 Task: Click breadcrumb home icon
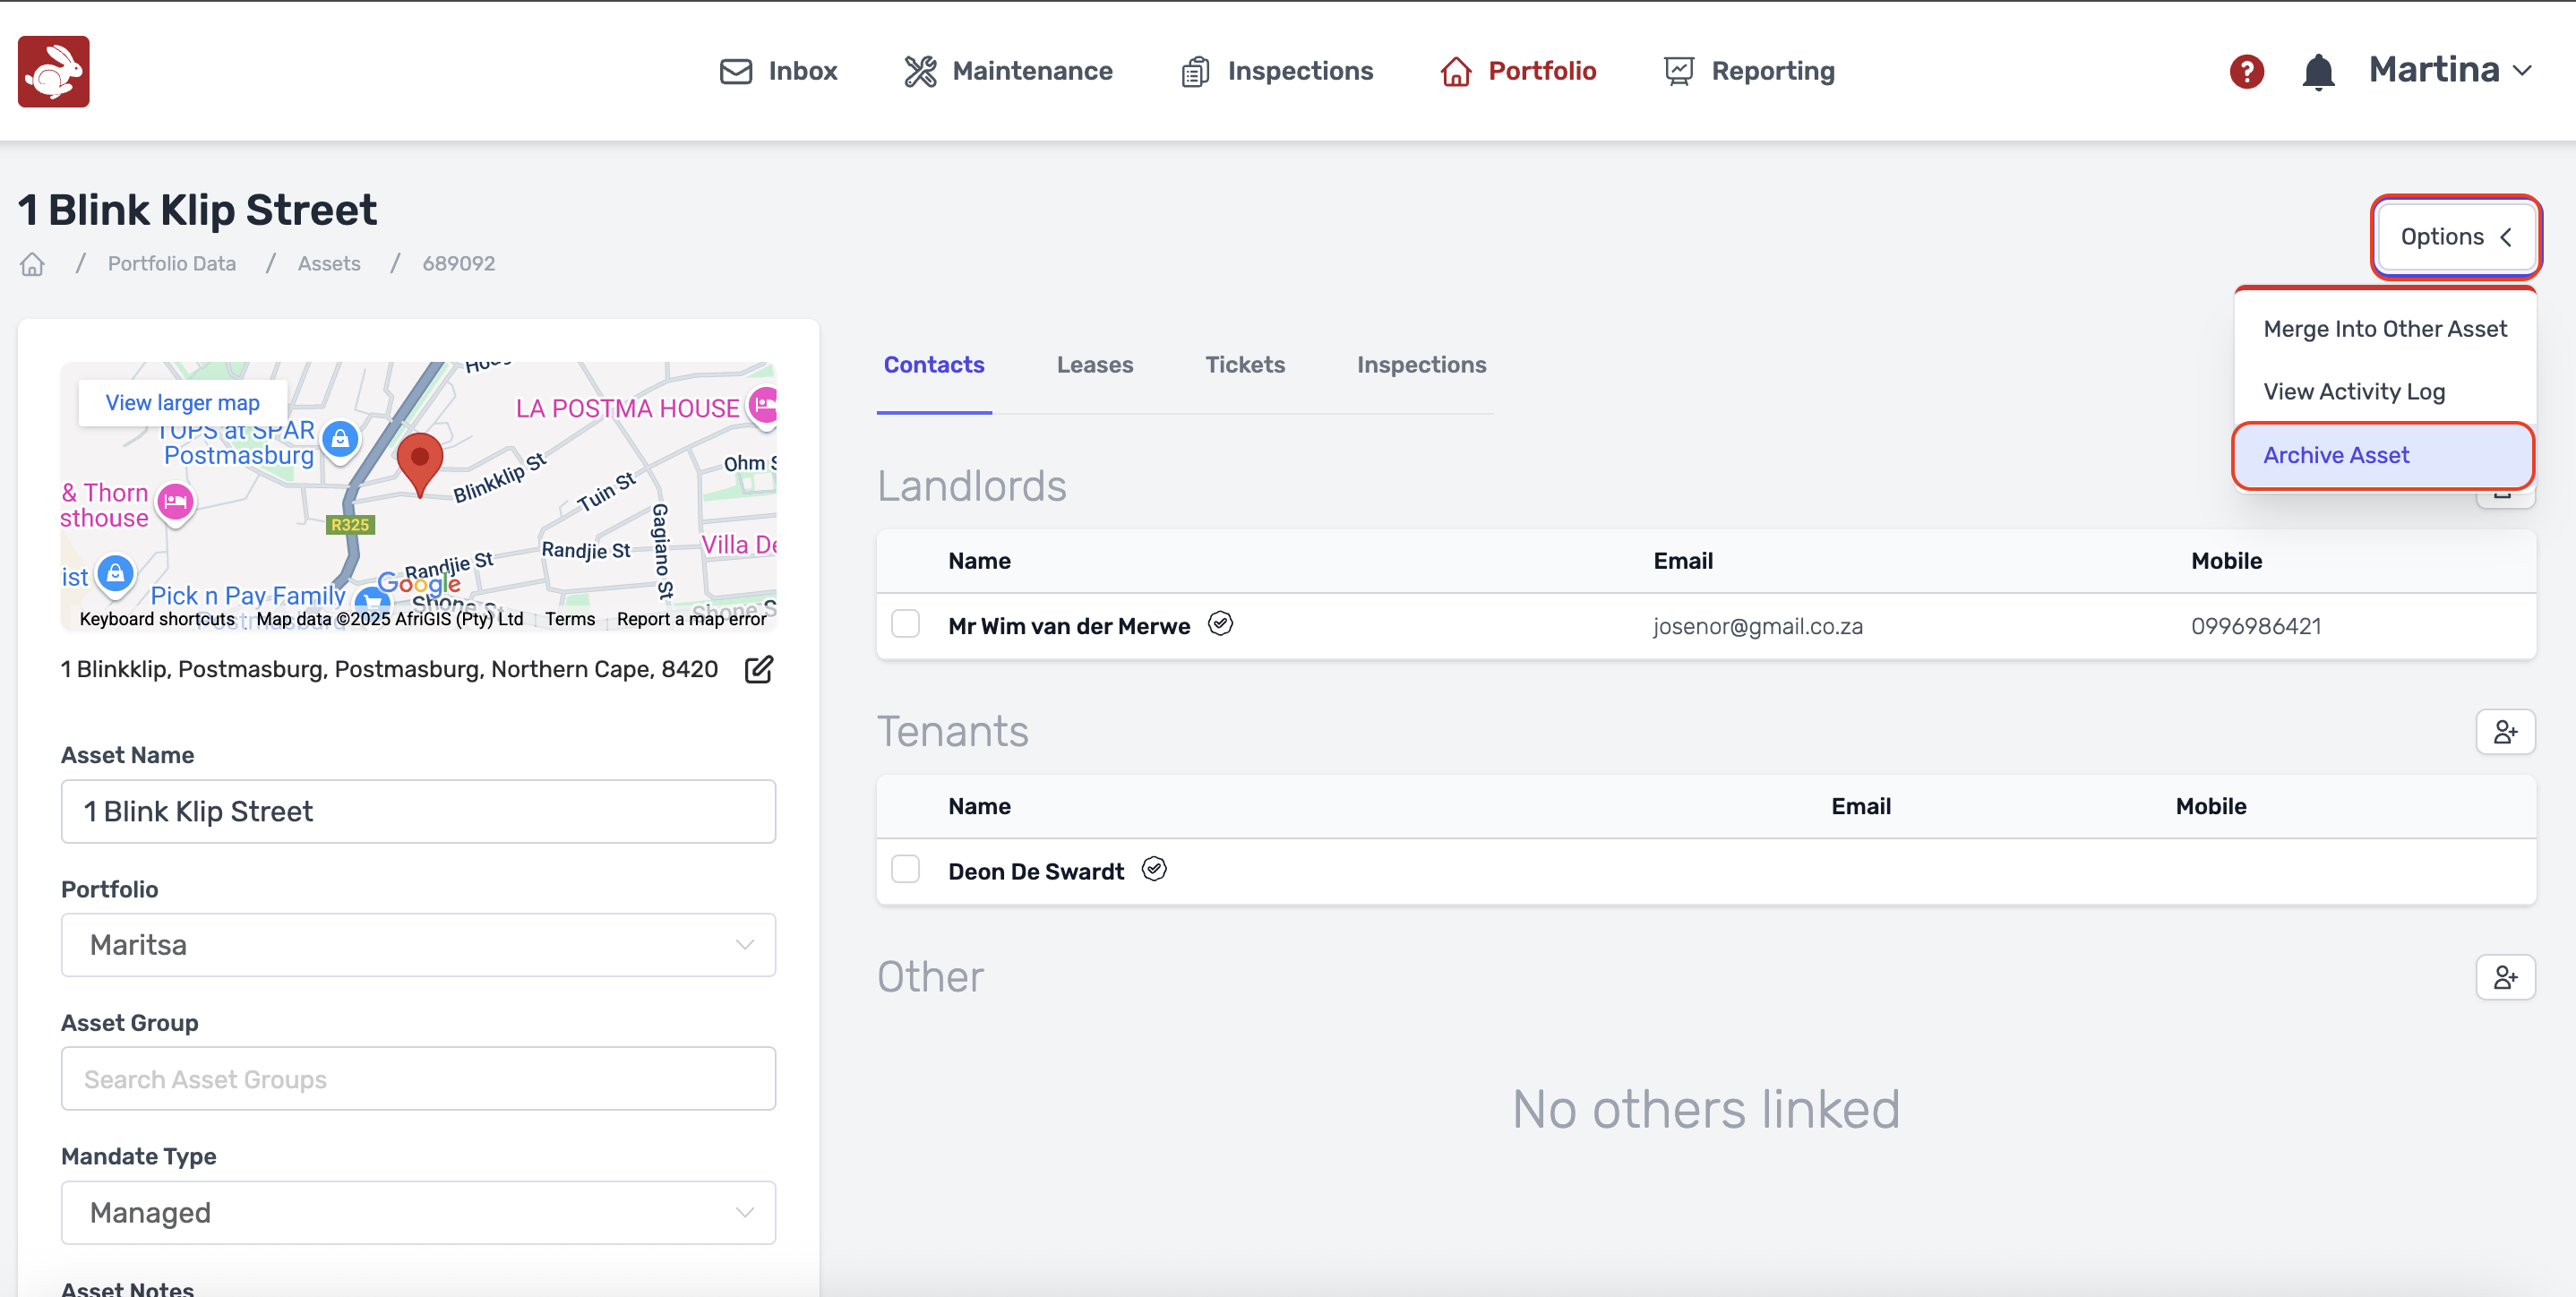point(32,264)
